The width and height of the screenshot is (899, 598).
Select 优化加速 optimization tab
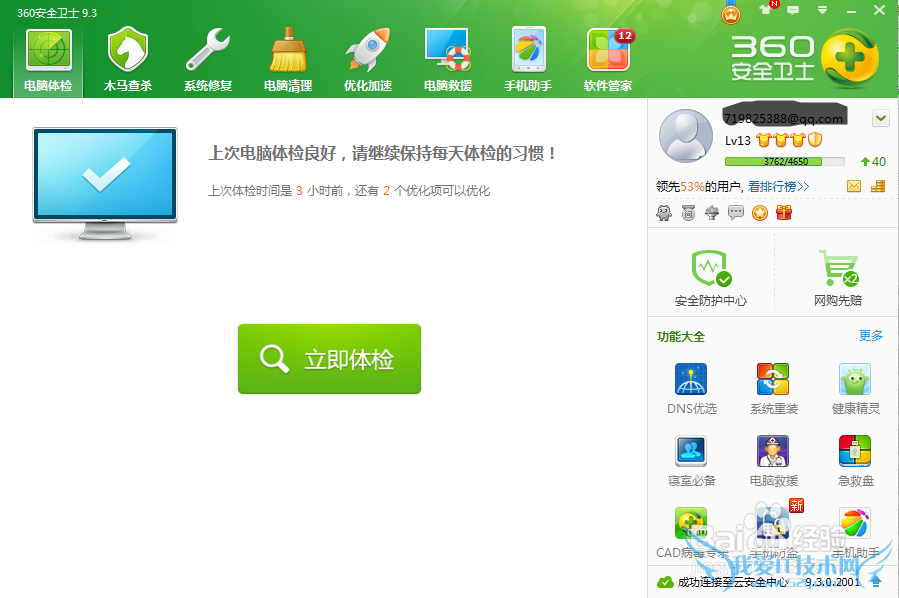368,60
